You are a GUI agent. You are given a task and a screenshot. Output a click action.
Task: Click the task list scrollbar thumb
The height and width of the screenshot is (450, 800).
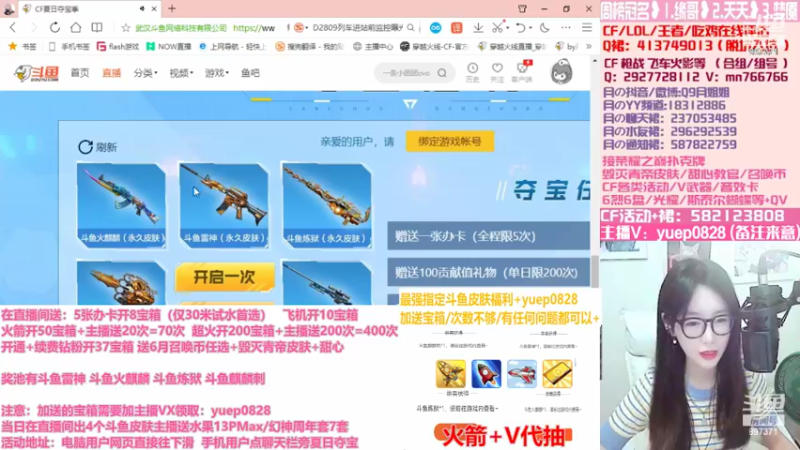point(594,270)
